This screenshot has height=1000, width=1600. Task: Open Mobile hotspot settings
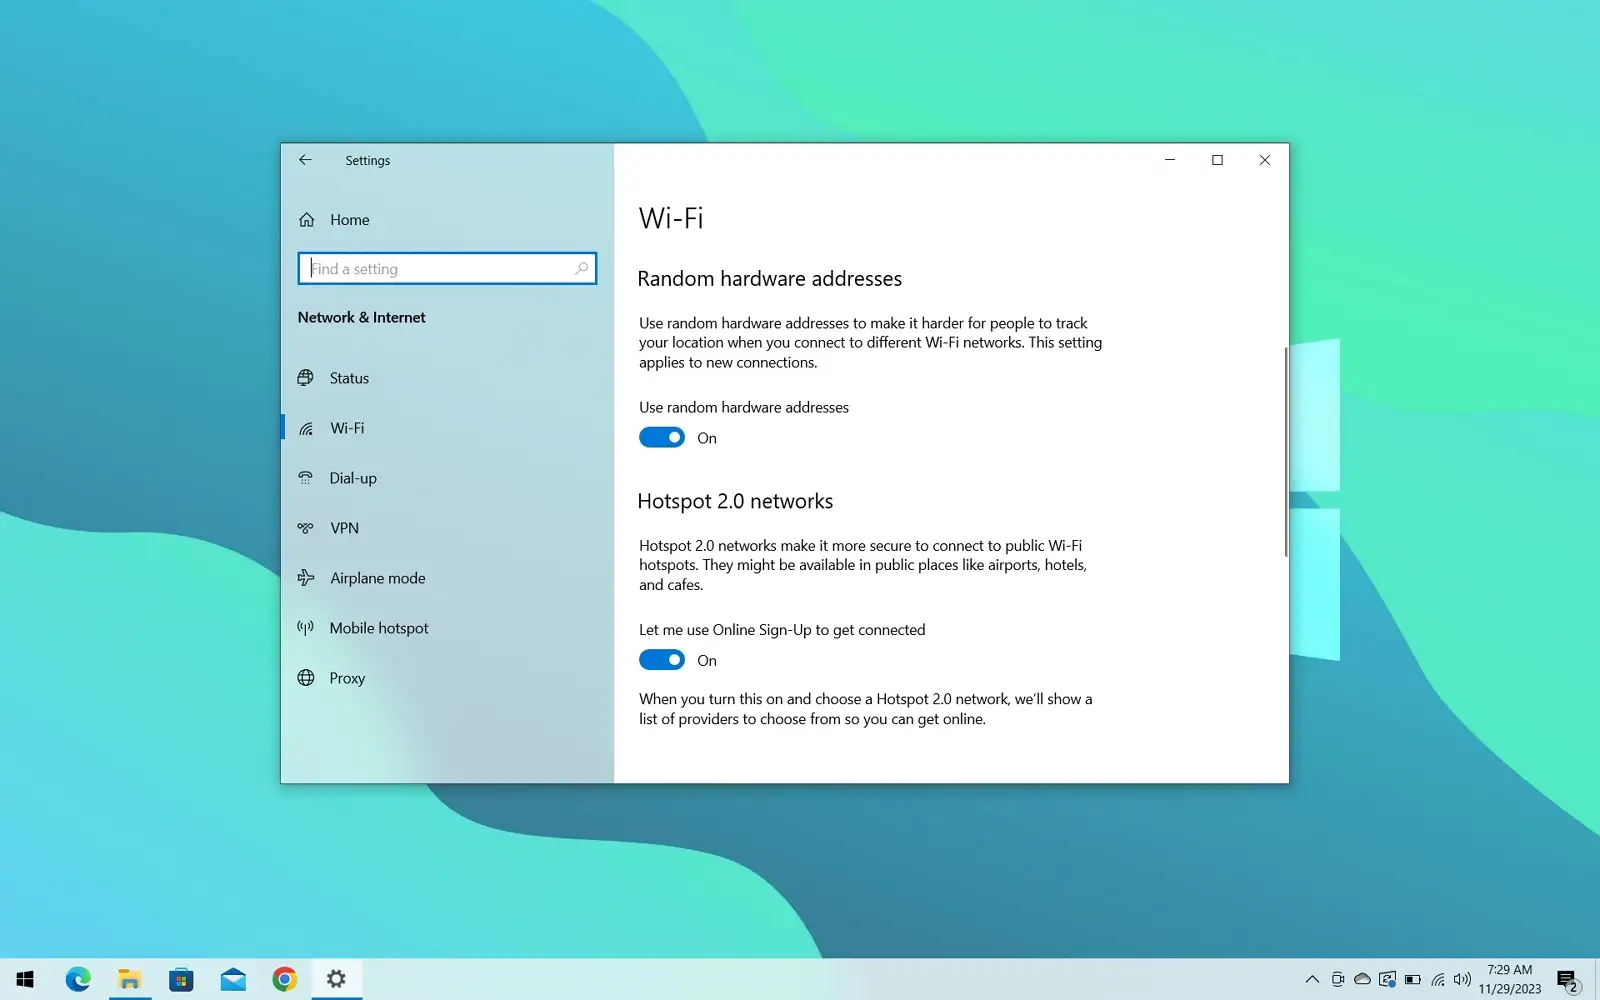pyautogui.click(x=377, y=627)
